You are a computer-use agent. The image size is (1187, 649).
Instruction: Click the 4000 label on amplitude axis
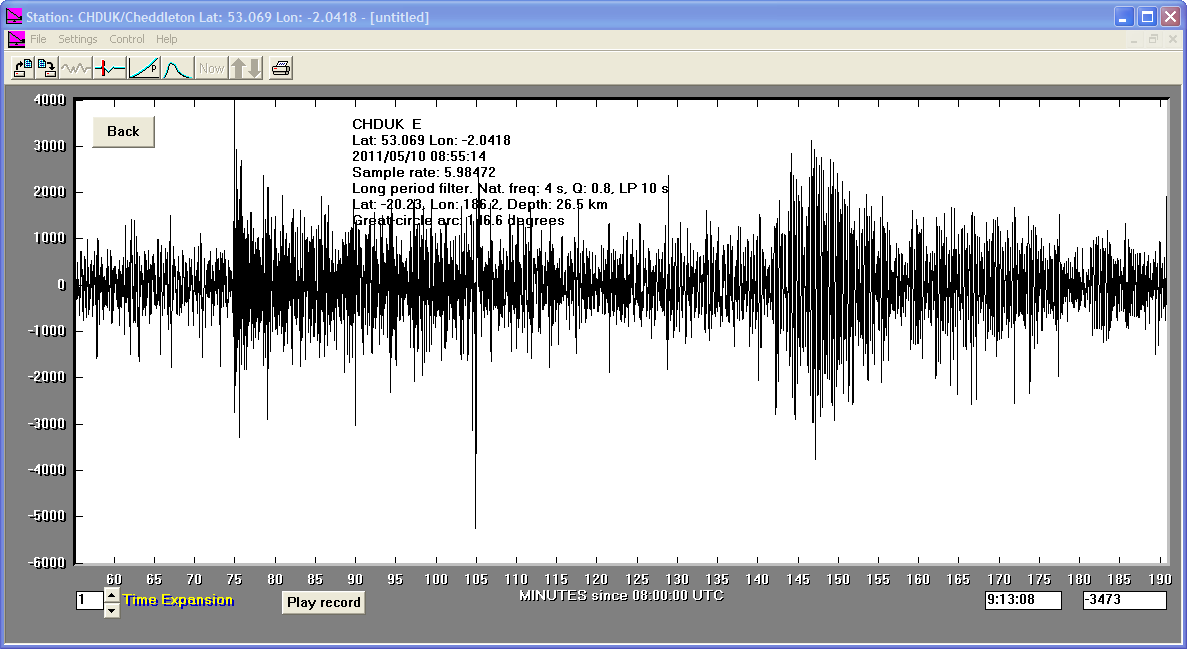[50, 100]
